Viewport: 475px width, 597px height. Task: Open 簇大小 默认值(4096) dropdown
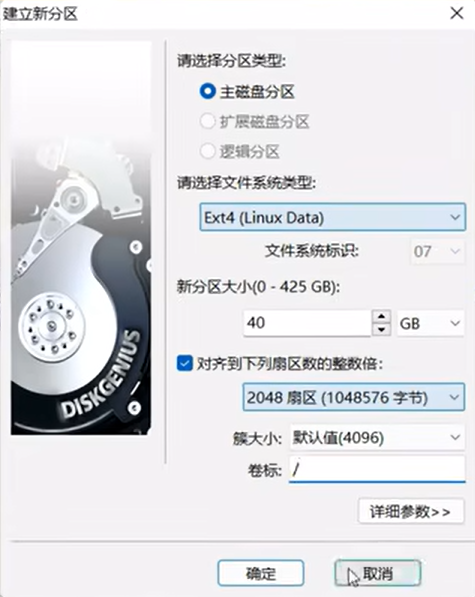(x=377, y=437)
